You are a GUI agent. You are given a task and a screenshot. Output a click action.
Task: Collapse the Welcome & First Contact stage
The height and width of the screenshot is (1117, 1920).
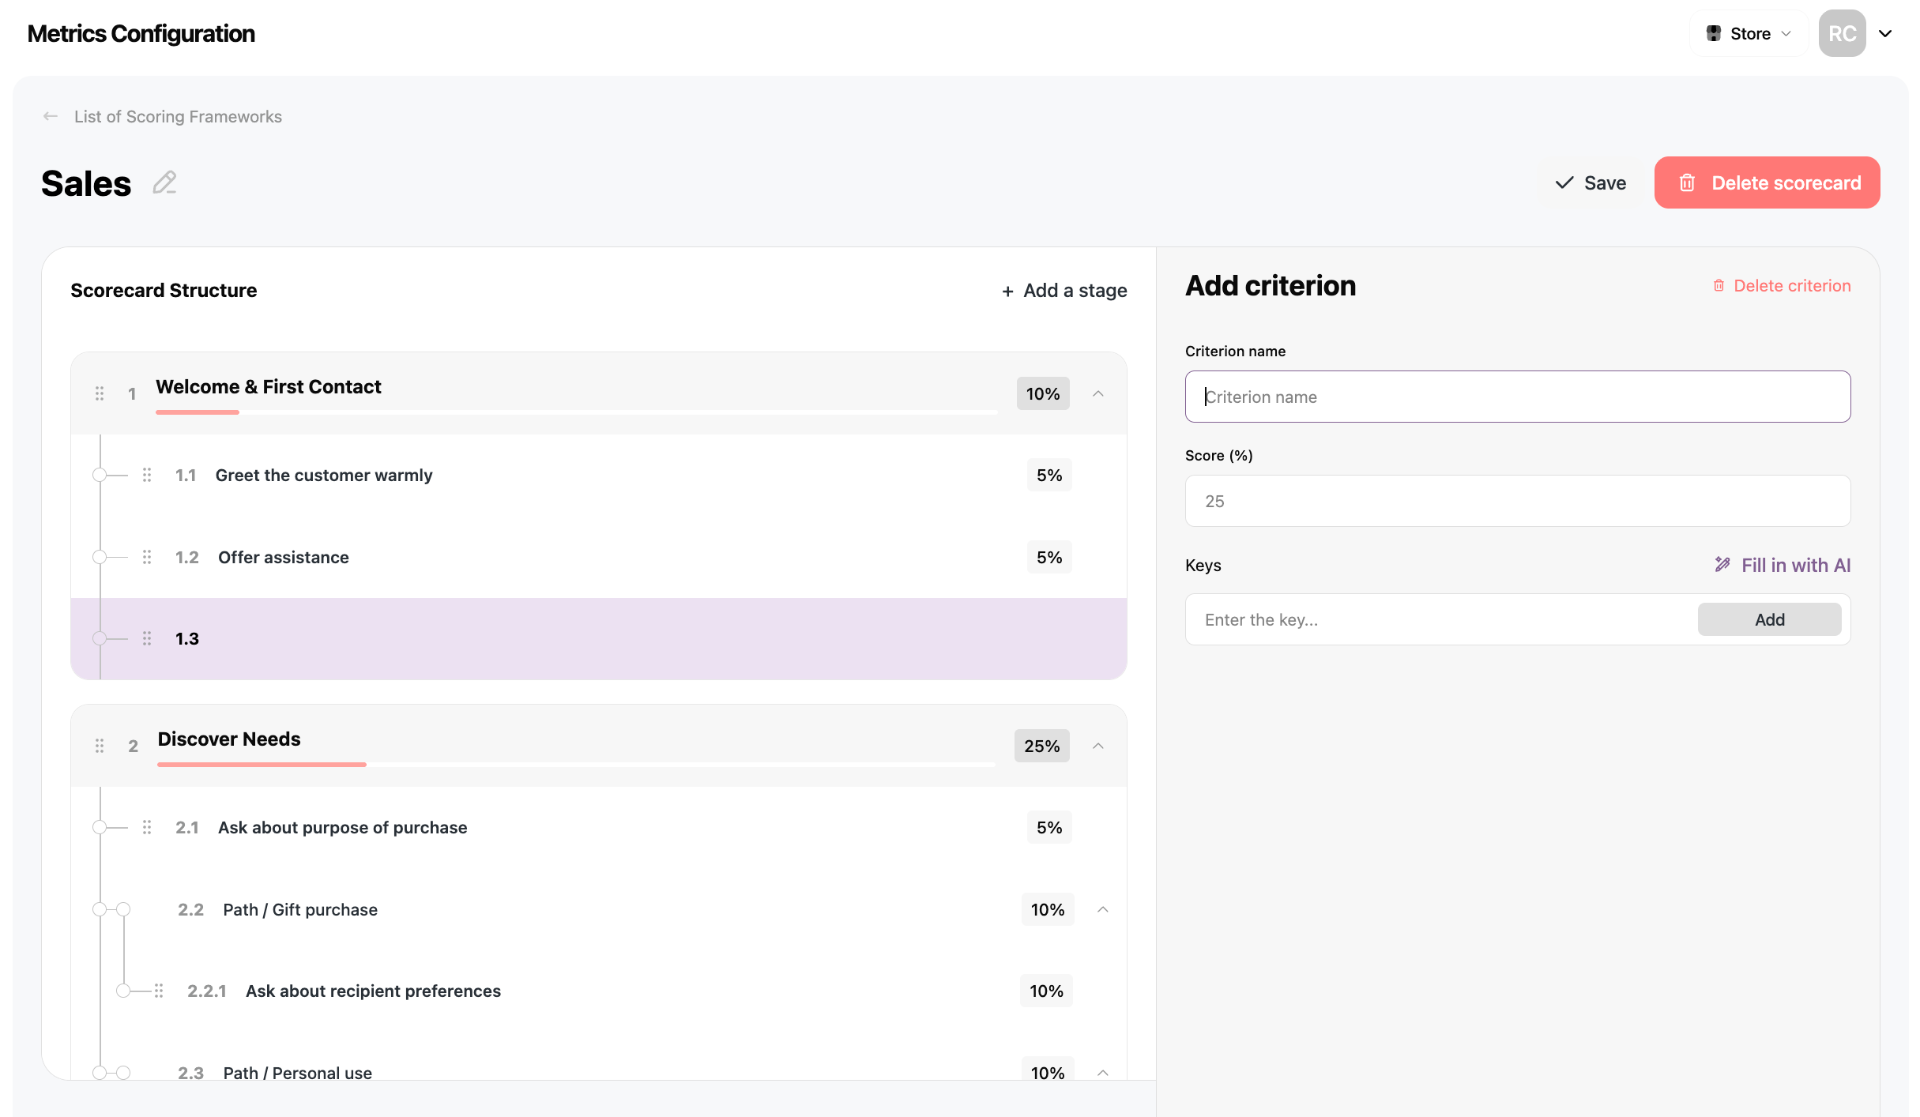point(1098,394)
